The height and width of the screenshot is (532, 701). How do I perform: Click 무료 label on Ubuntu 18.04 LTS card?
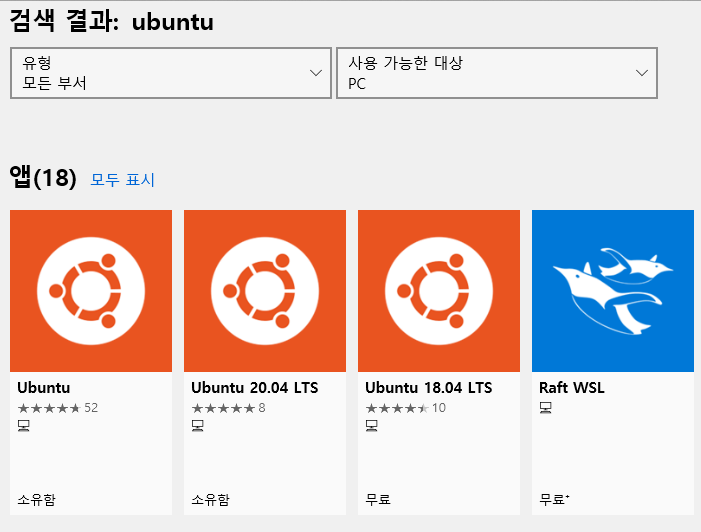pos(378,499)
